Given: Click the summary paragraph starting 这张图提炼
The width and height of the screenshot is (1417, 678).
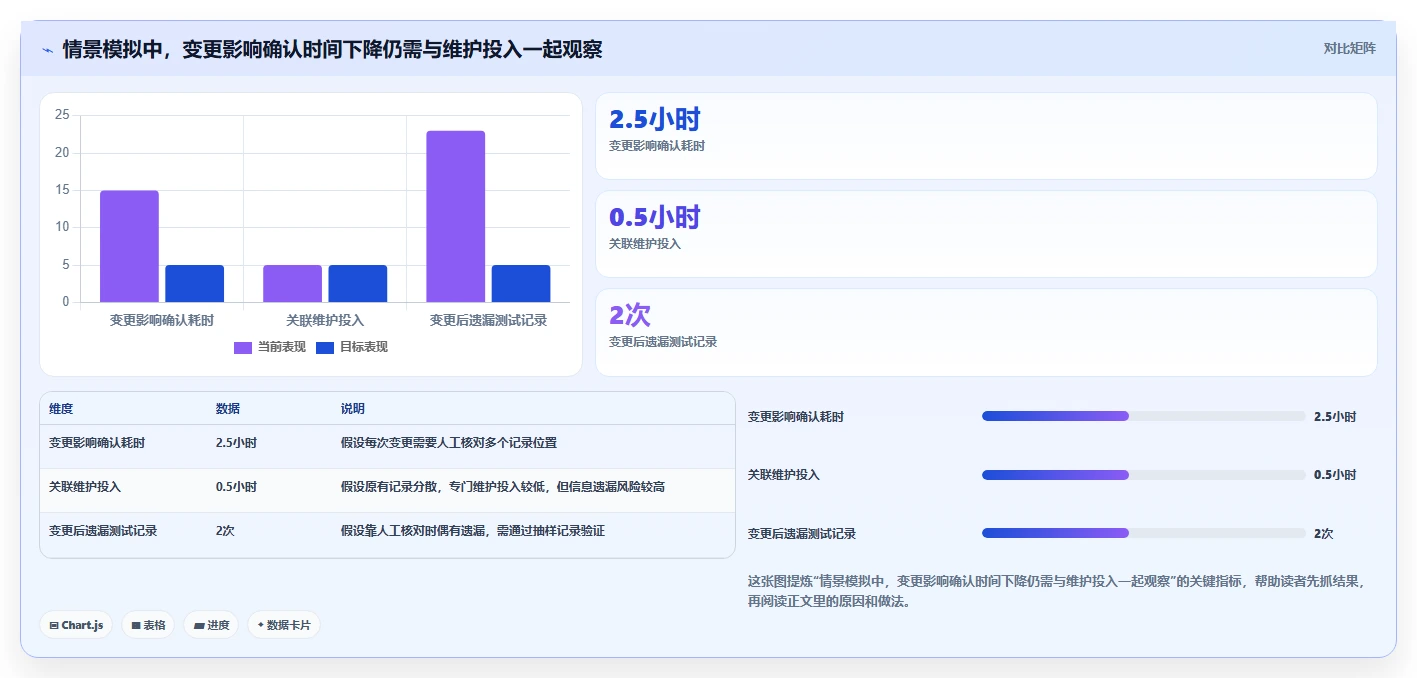Looking at the screenshot, I should tap(1056, 591).
